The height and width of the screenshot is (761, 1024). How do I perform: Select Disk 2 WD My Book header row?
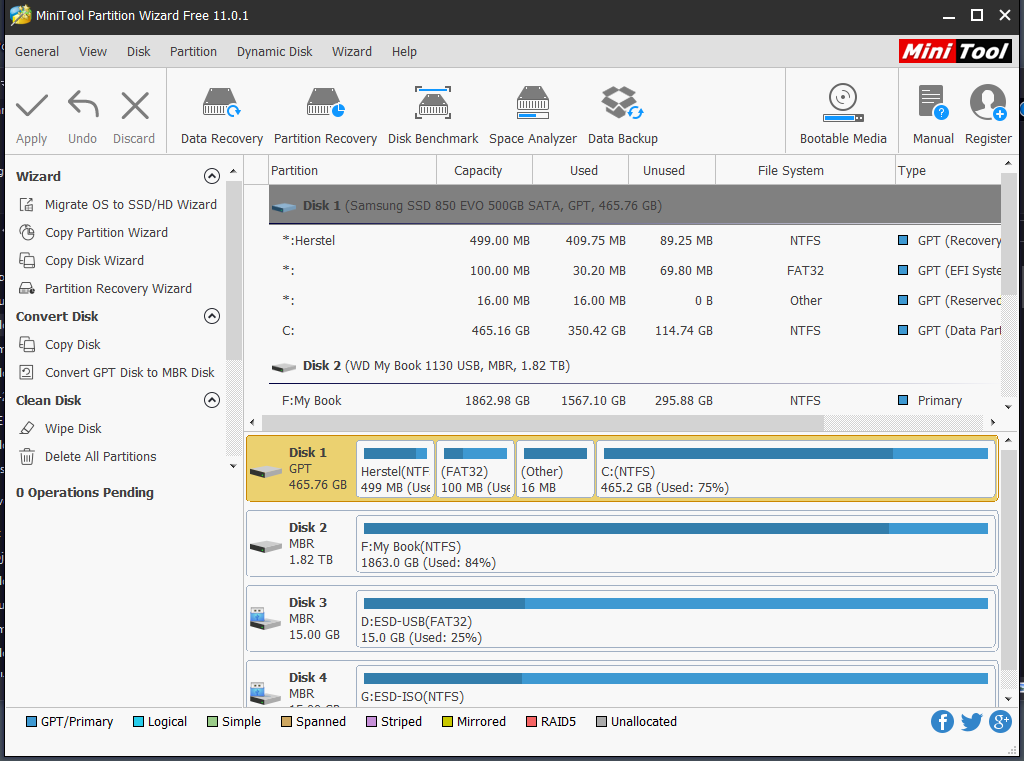coord(635,366)
